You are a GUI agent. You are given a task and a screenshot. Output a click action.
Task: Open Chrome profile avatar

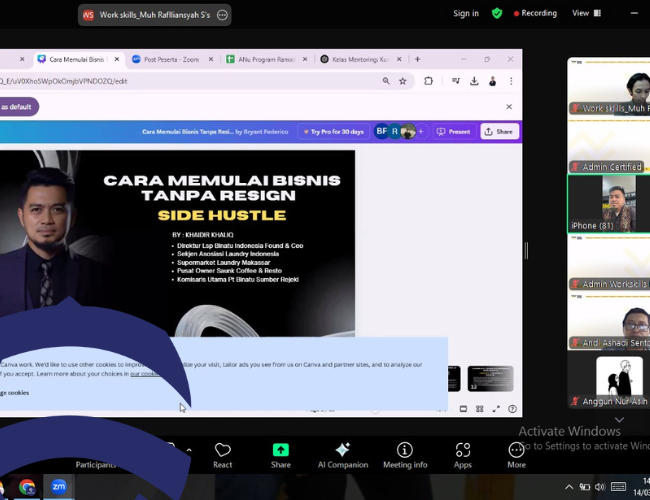[492, 81]
